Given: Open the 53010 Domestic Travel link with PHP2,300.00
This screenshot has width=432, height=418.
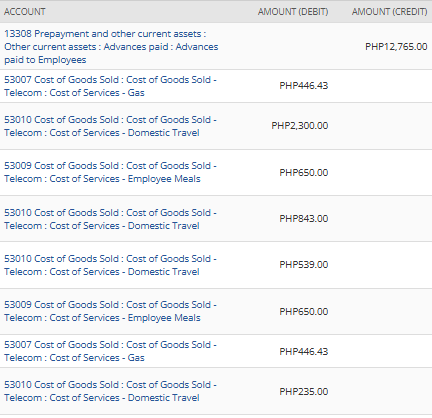Looking at the screenshot, I should click(110, 126).
